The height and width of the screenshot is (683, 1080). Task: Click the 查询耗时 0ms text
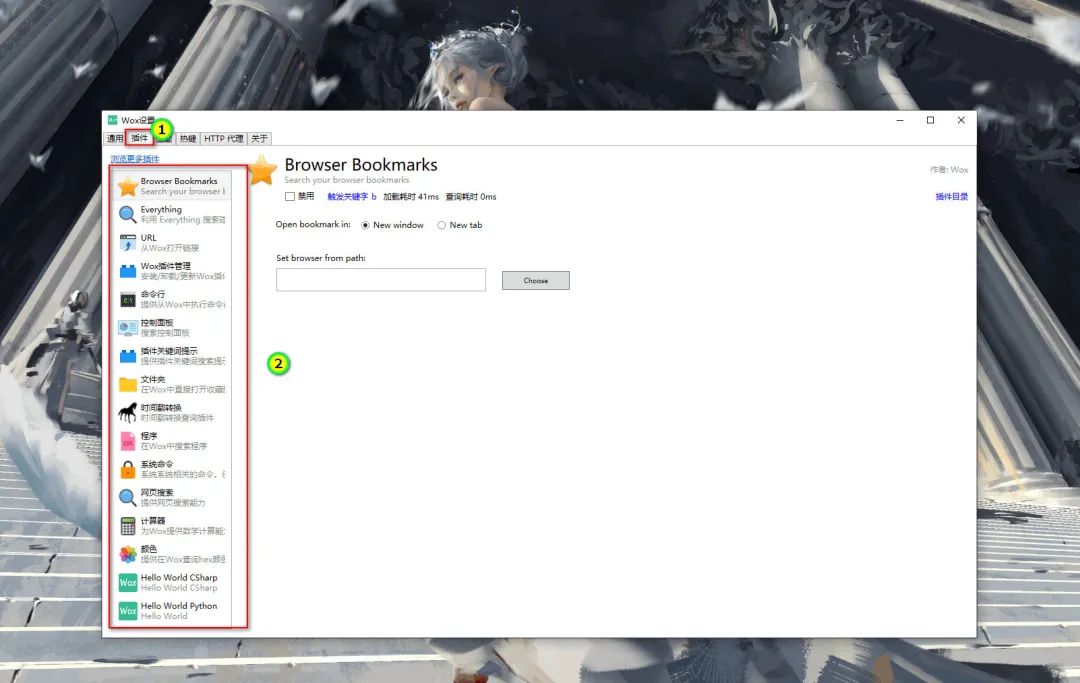[x=470, y=196]
